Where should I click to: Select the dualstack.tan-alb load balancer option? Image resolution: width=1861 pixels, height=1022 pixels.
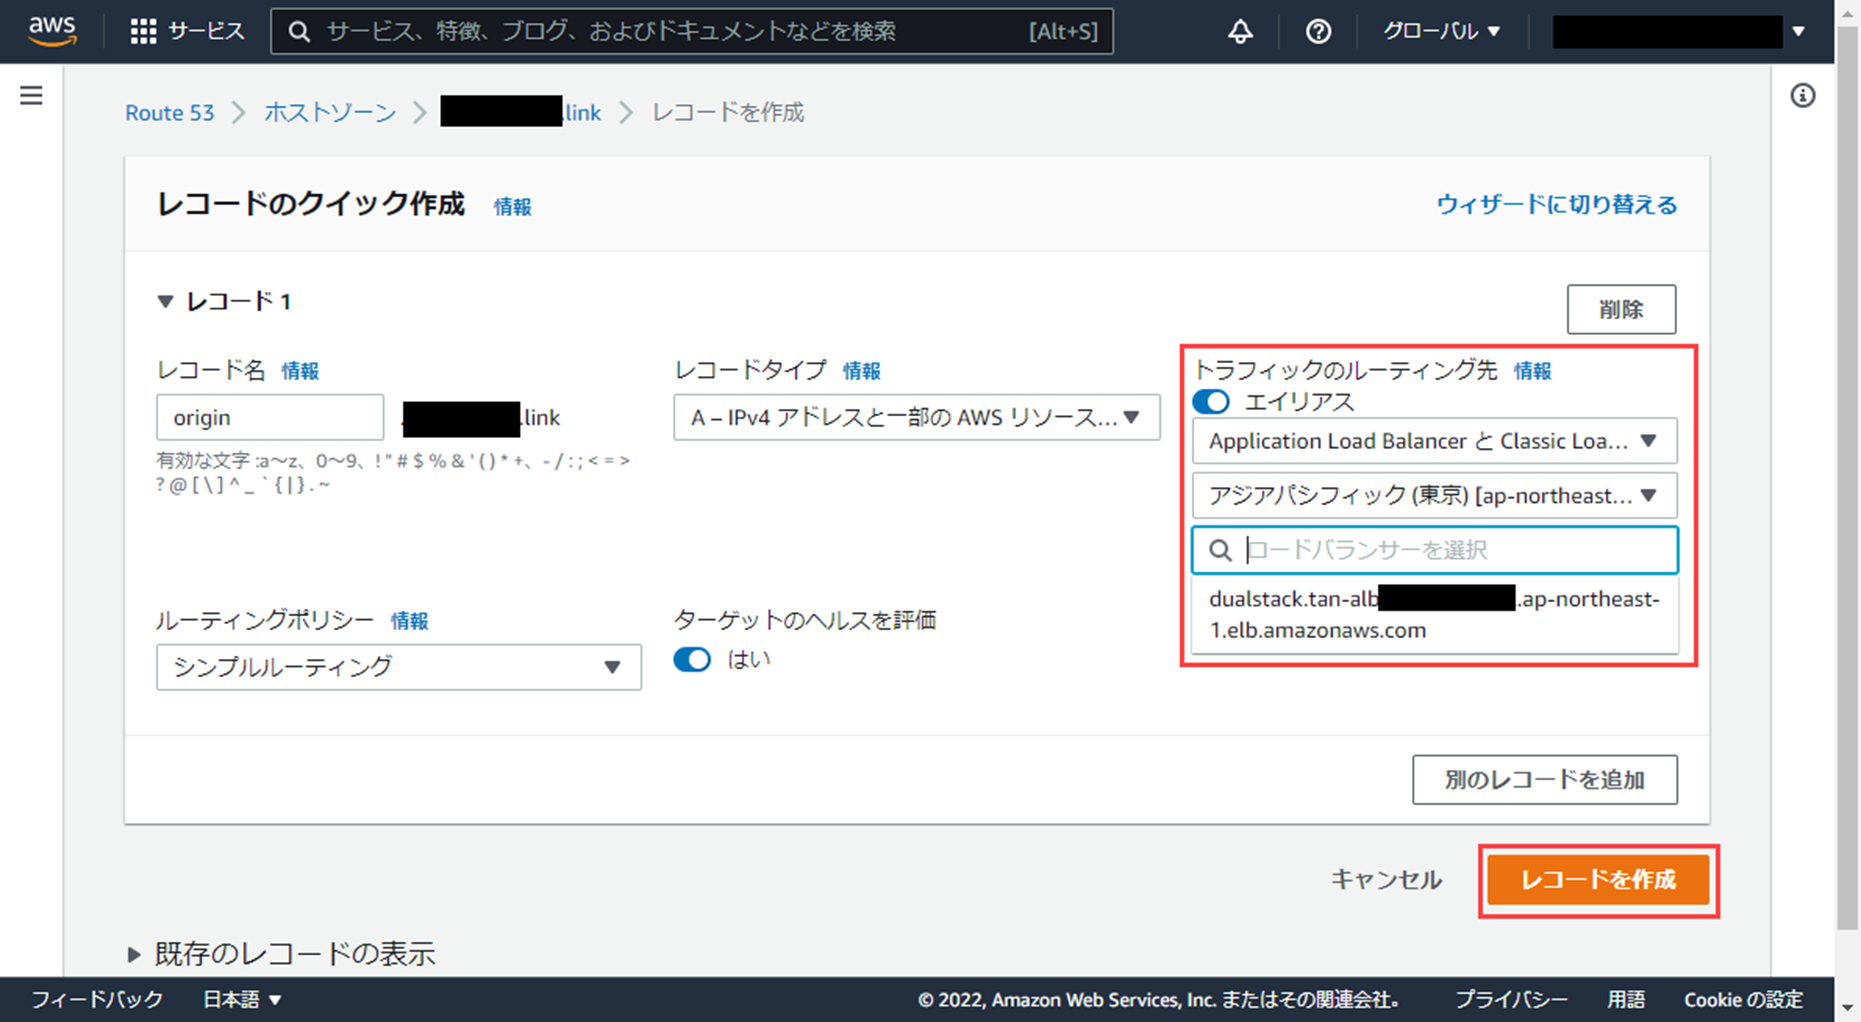tap(1434, 614)
